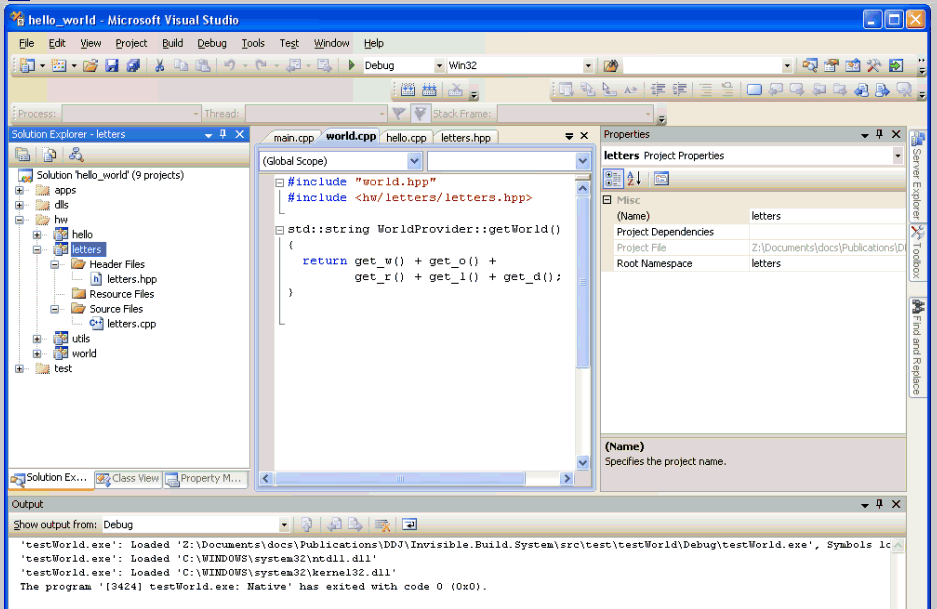Open the Build menu
Viewport: 937px width, 609px height.
(x=172, y=43)
